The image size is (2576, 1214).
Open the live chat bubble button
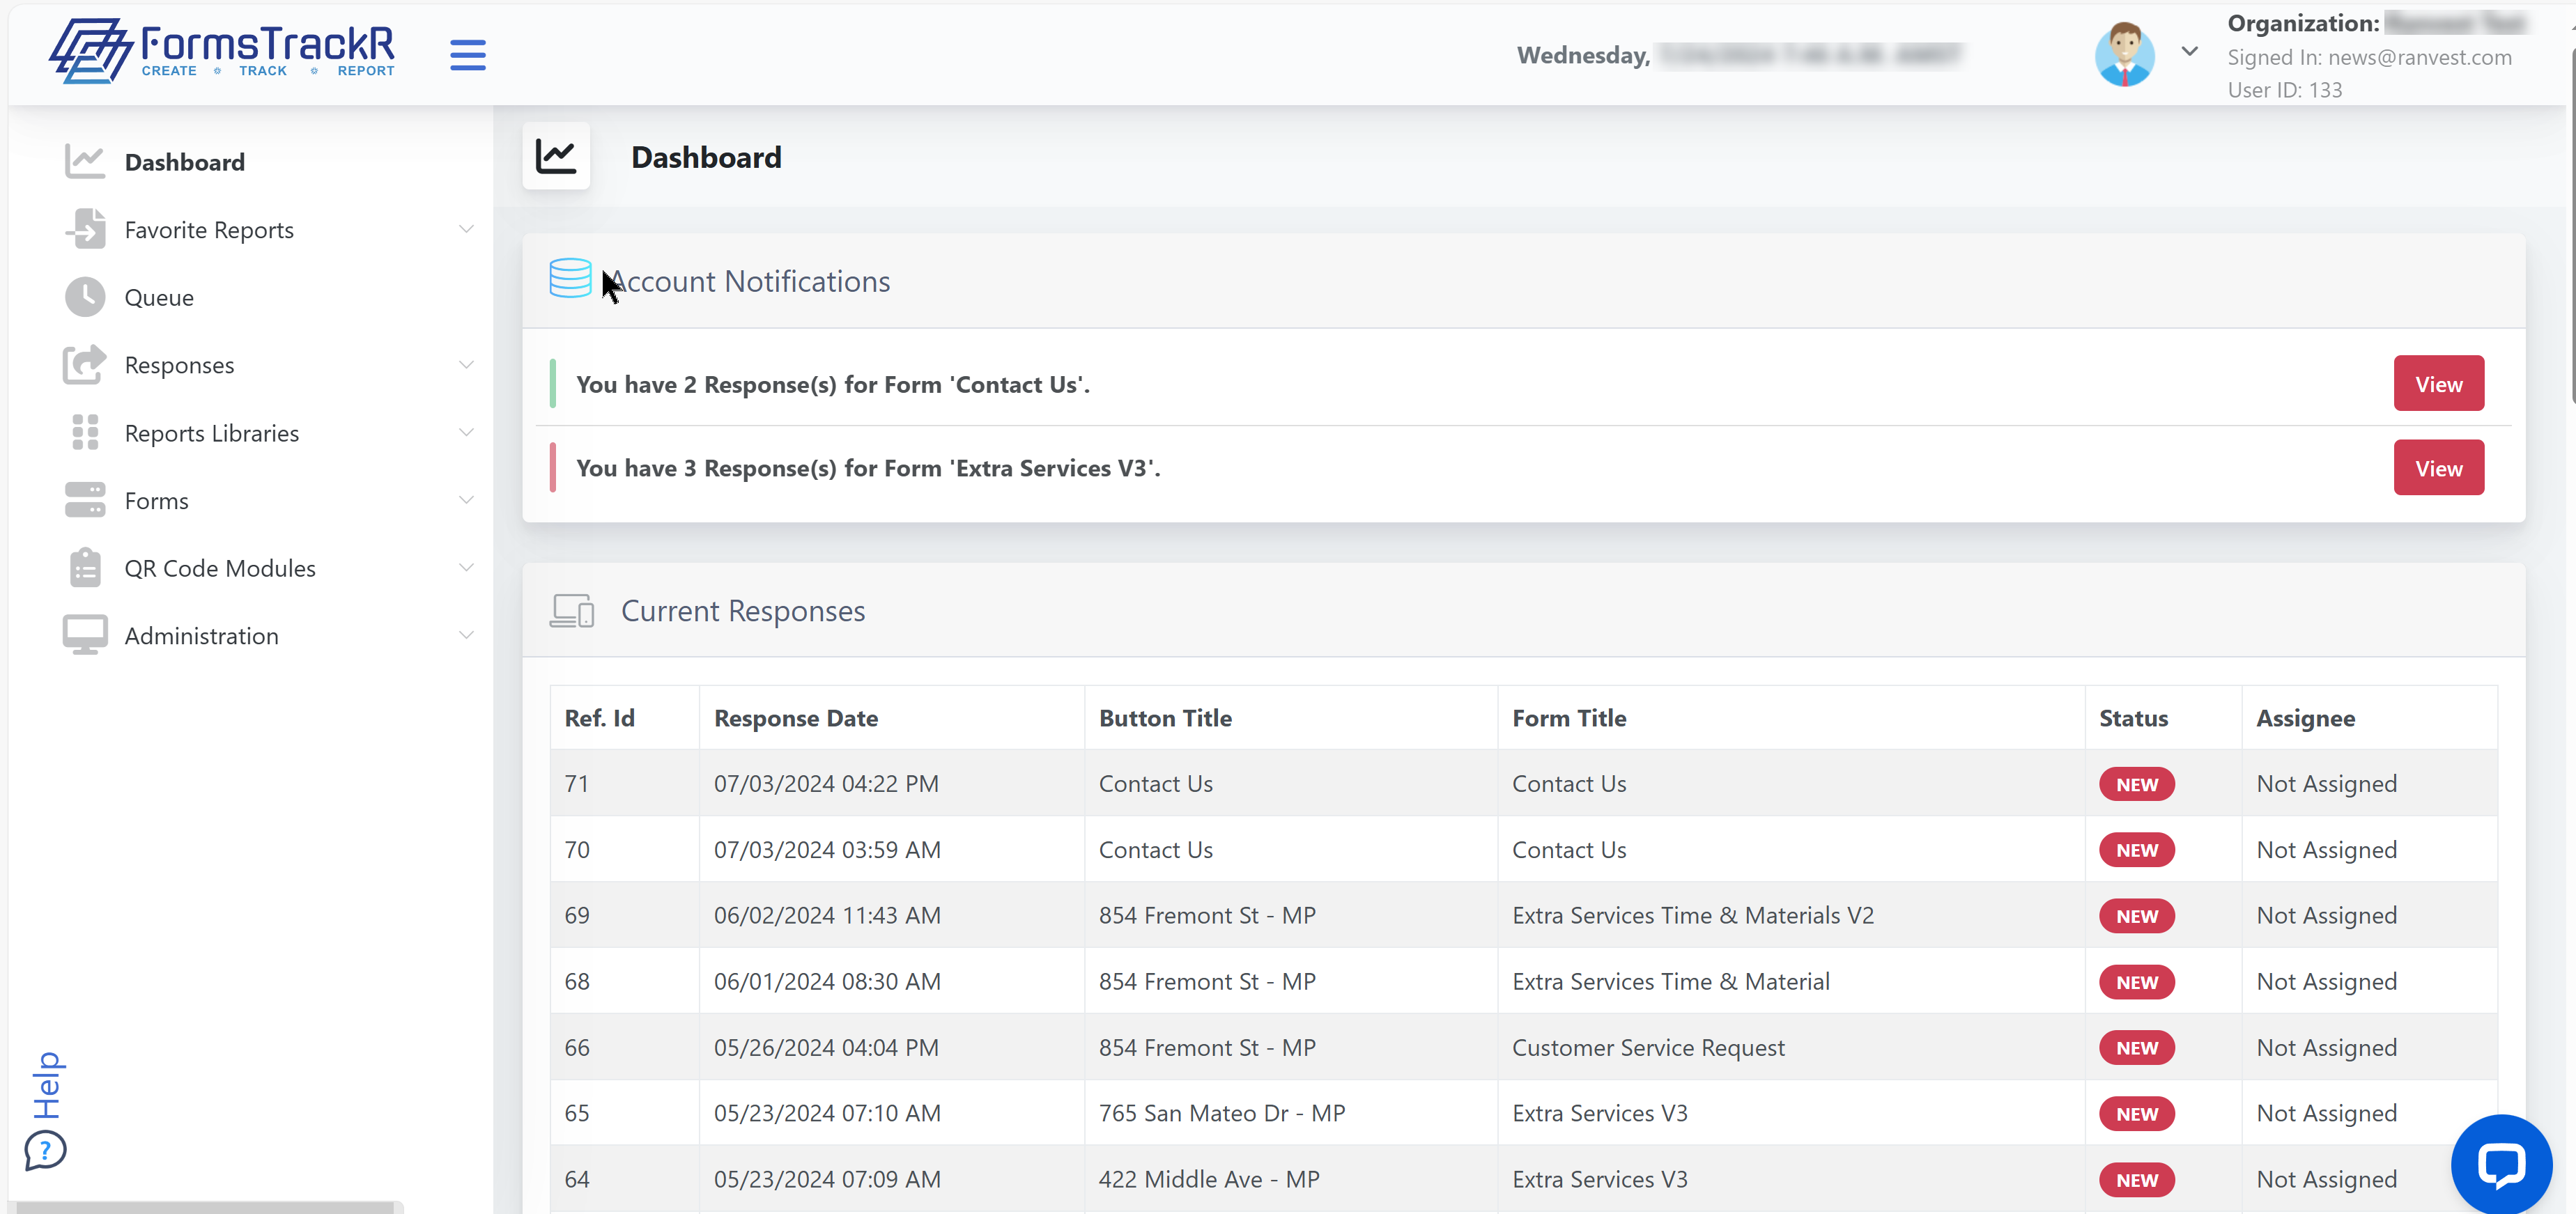[2501, 1164]
